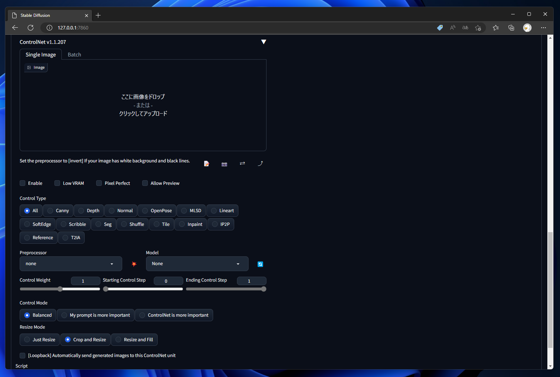Image resolution: width=560 pixels, height=377 pixels.
Task: Click the Control Weight slider
Action: pyautogui.click(x=60, y=289)
